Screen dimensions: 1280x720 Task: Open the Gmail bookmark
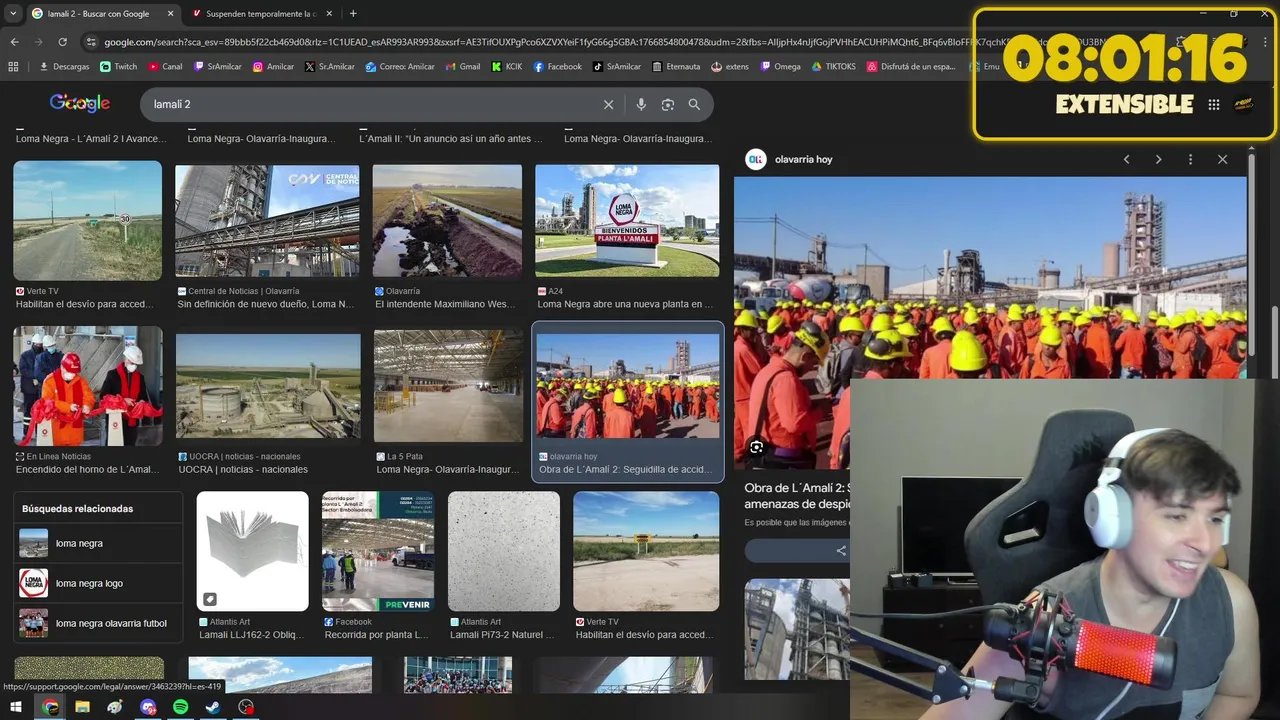463,67
